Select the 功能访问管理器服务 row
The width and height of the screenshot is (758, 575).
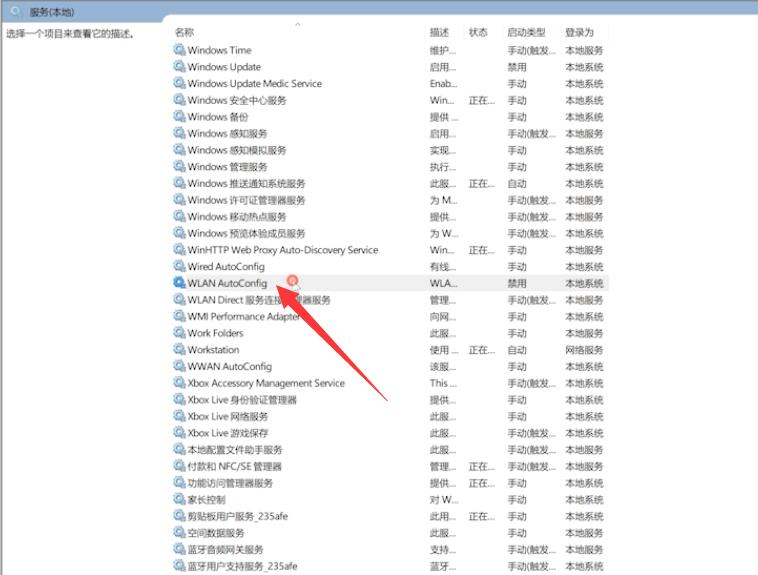[x=390, y=483]
